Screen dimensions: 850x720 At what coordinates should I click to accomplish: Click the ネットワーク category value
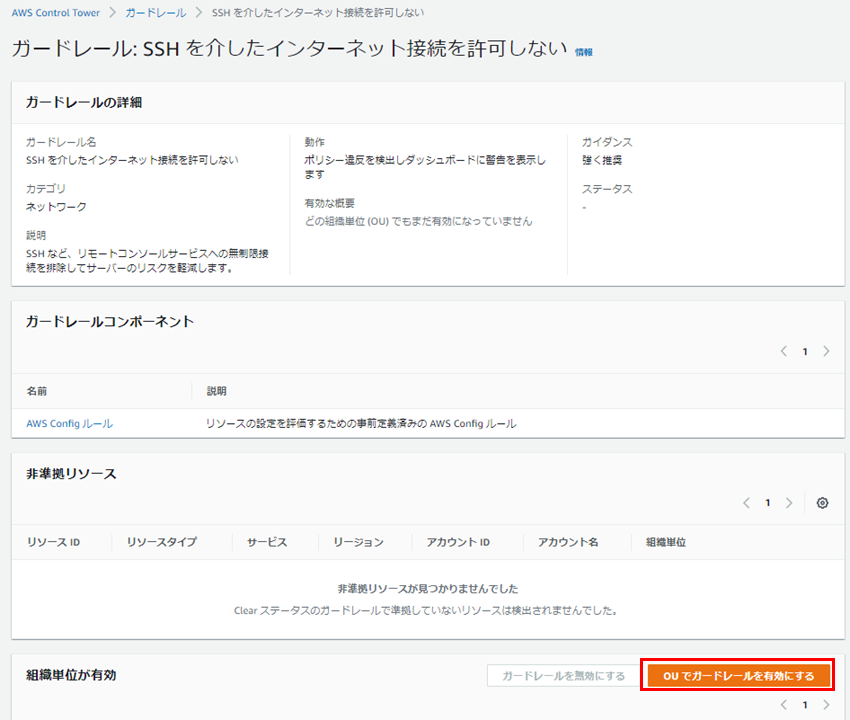56,207
